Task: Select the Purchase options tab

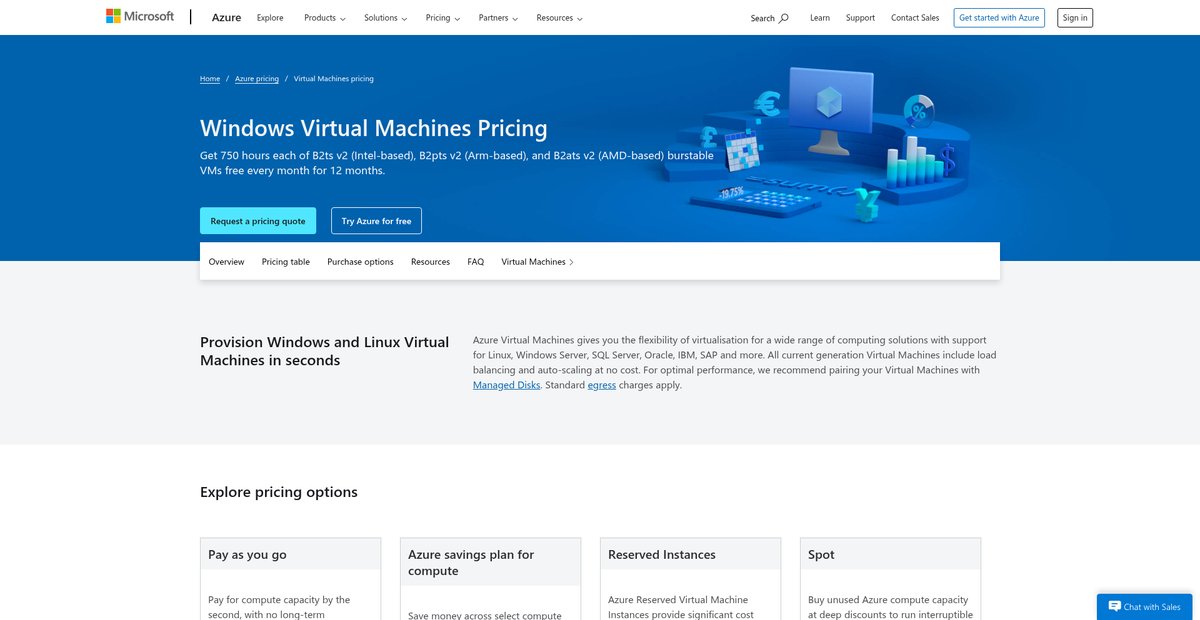Action: [360, 262]
